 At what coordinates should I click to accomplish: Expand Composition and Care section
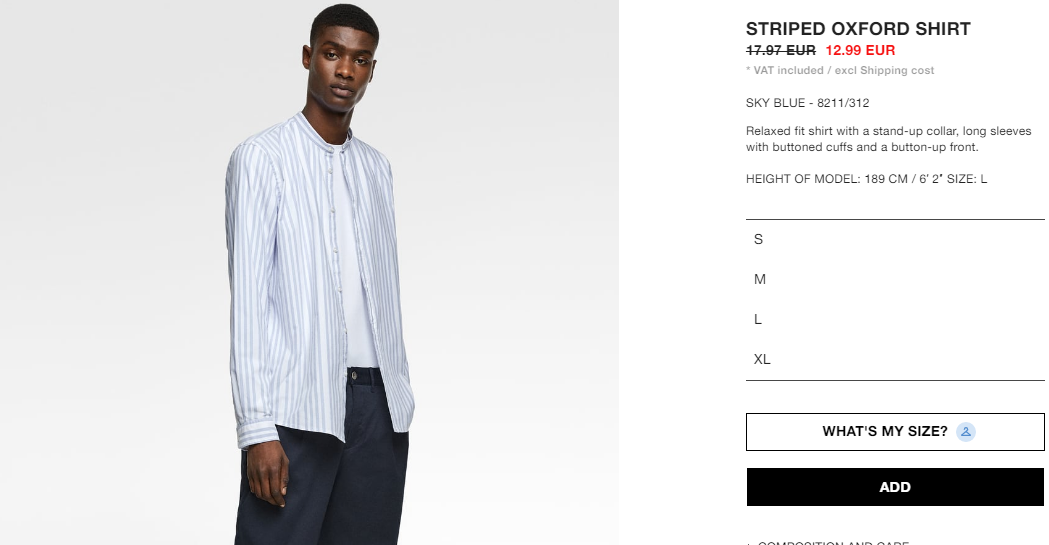[828, 542]
